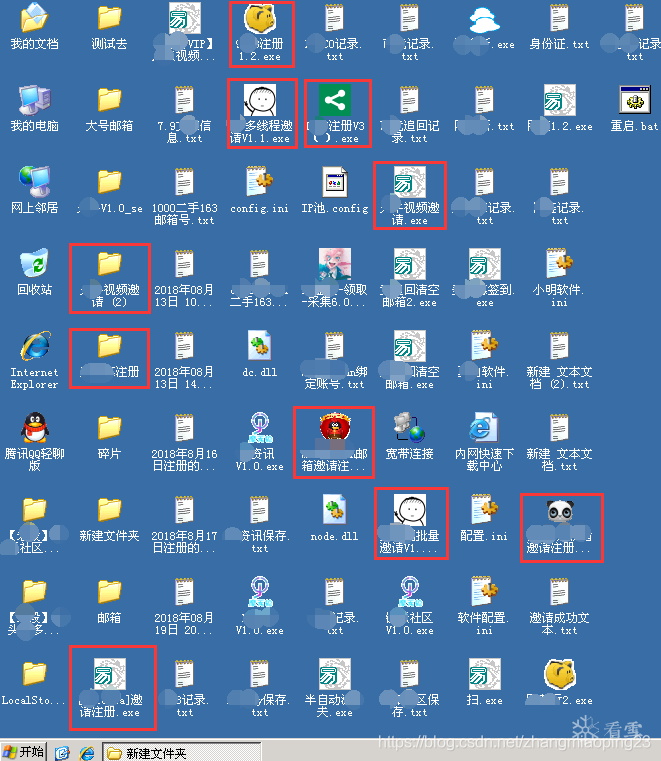661x761 pixels.
Task: Open the 追回记录.txt file
Action: coord(409,115)
